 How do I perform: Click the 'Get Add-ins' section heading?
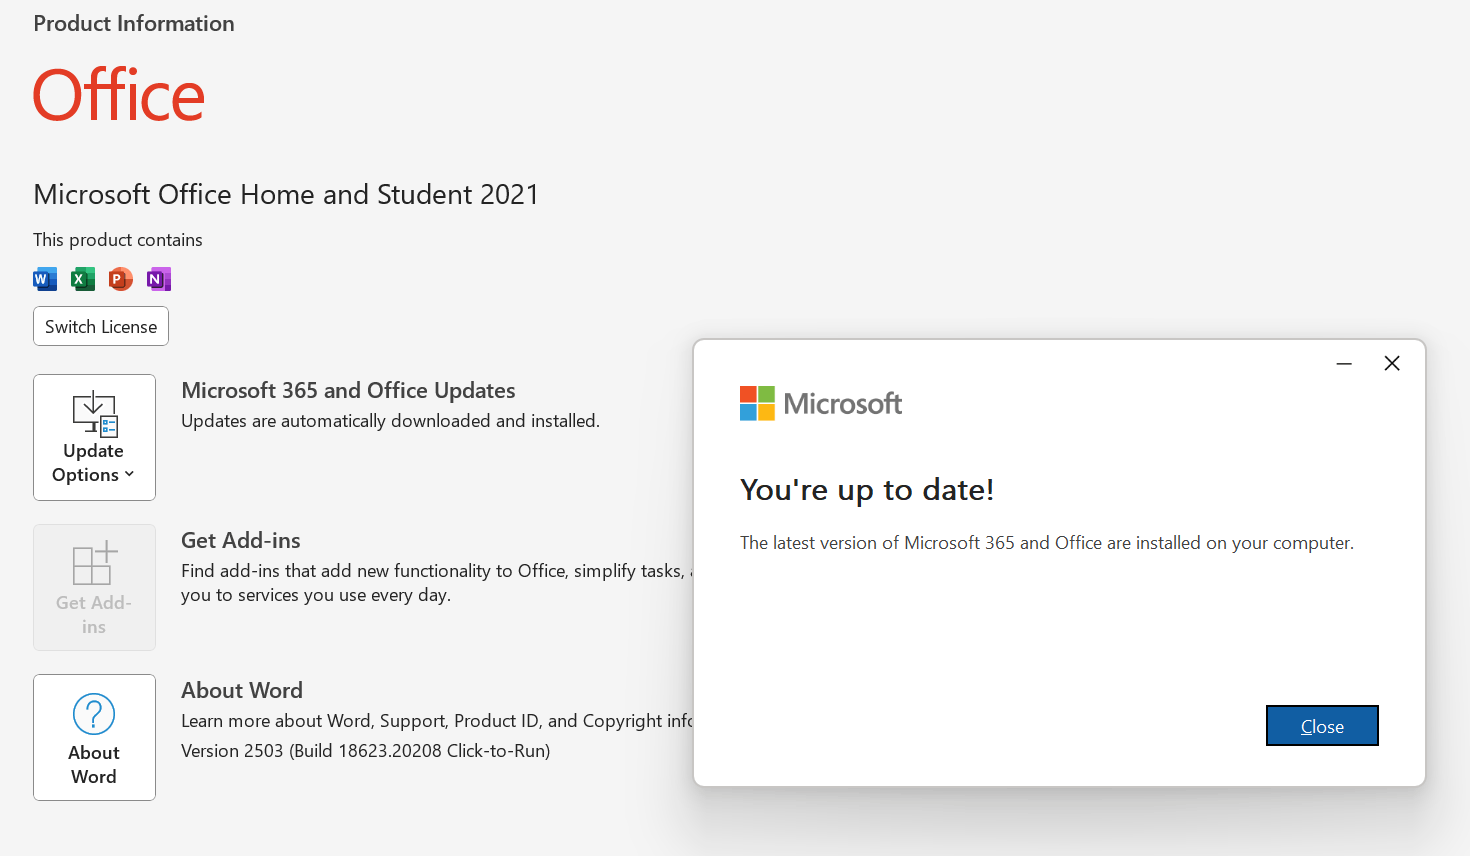pyautogui.click(x=241, y=540)
